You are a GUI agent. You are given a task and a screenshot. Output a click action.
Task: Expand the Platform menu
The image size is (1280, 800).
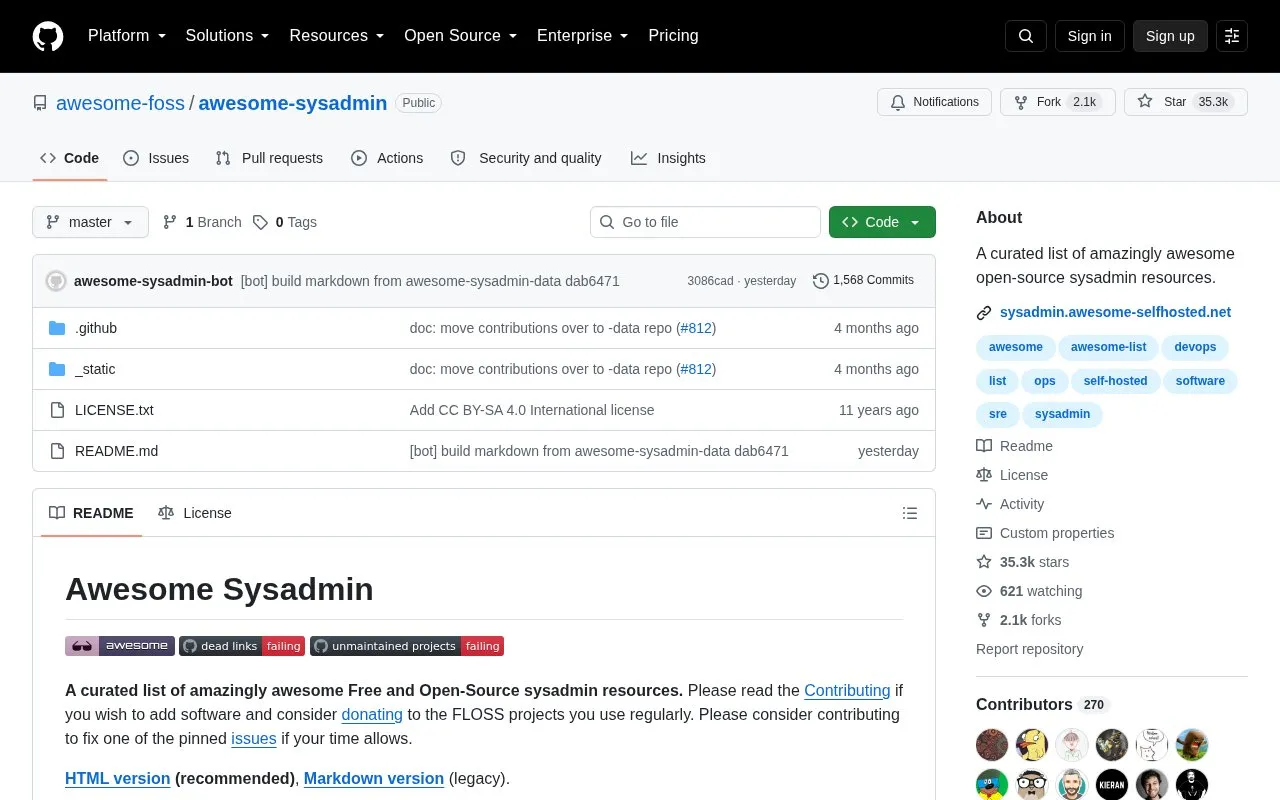pos(127,36)
